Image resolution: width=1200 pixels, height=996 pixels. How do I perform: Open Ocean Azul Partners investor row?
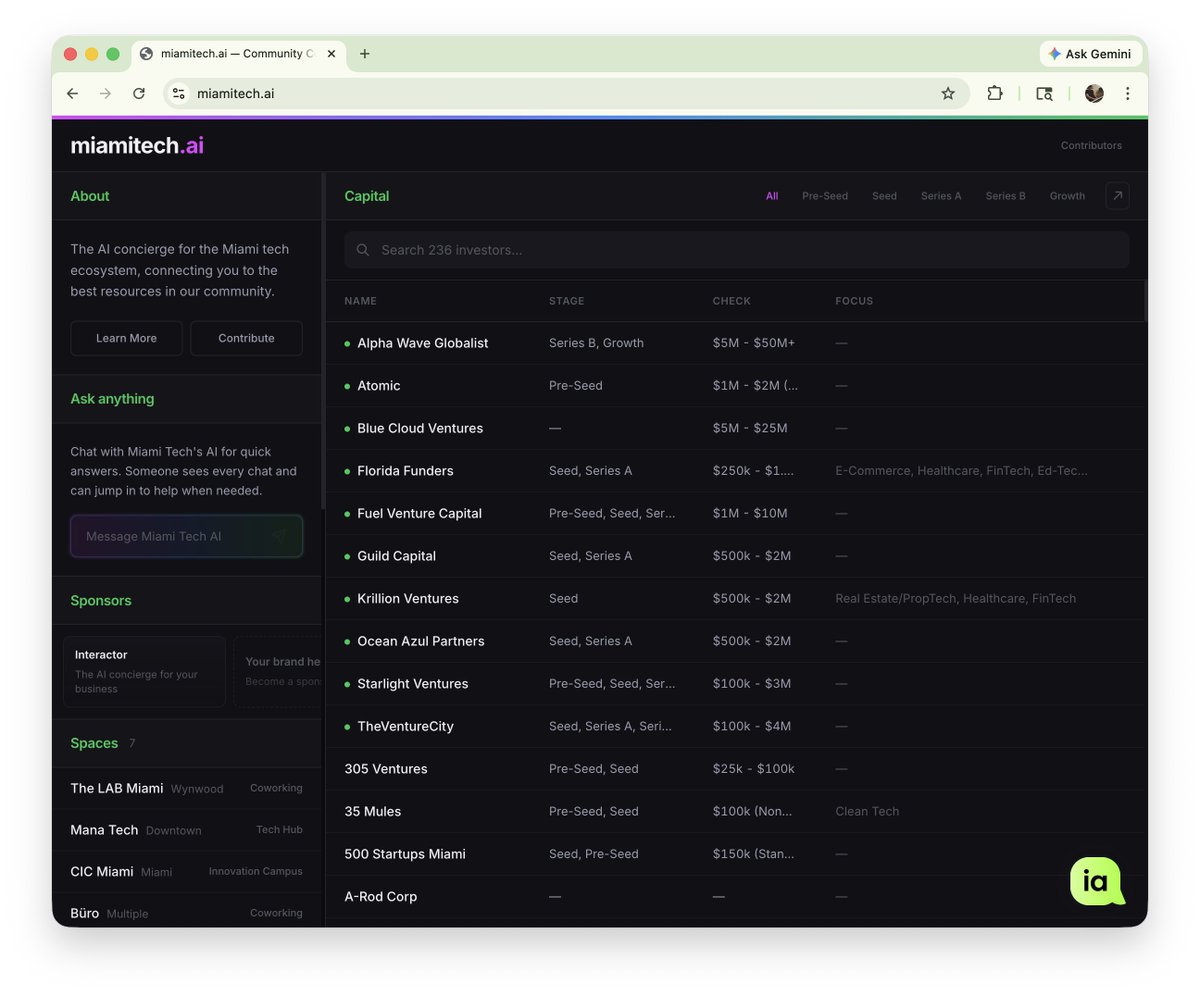click(x=736, y=641)
